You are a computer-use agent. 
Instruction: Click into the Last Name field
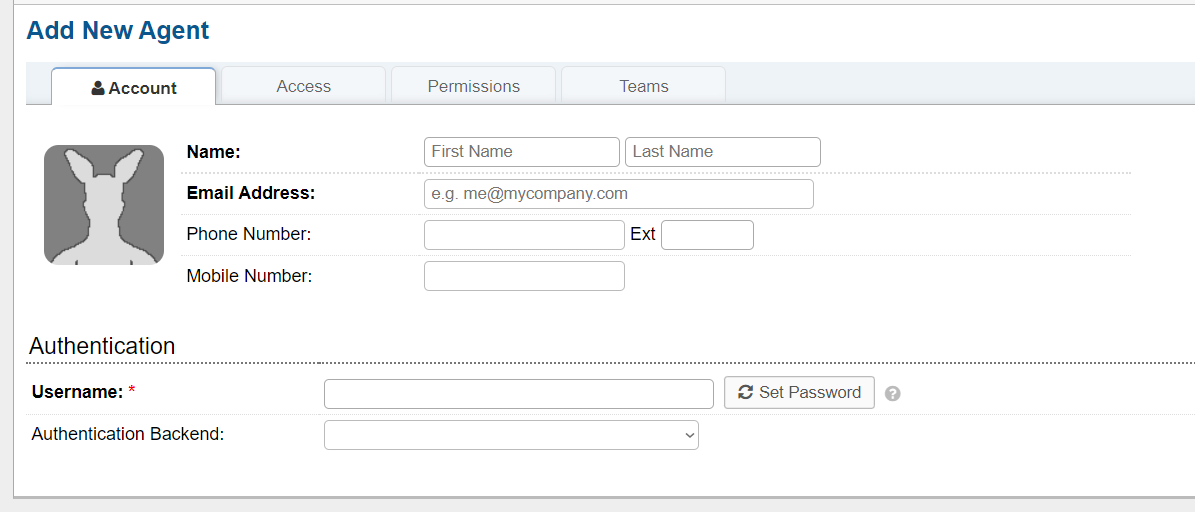click(722, 152)
